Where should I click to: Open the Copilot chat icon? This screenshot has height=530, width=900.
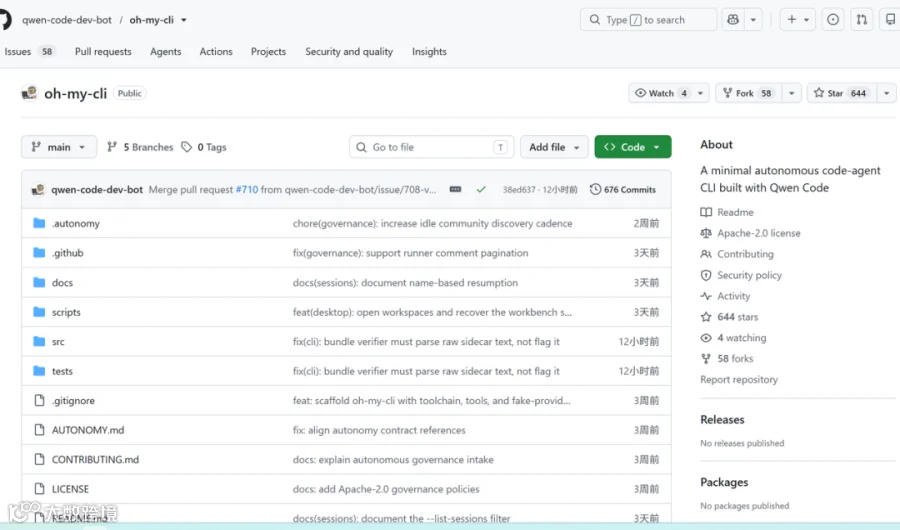[x=733, y=20]
